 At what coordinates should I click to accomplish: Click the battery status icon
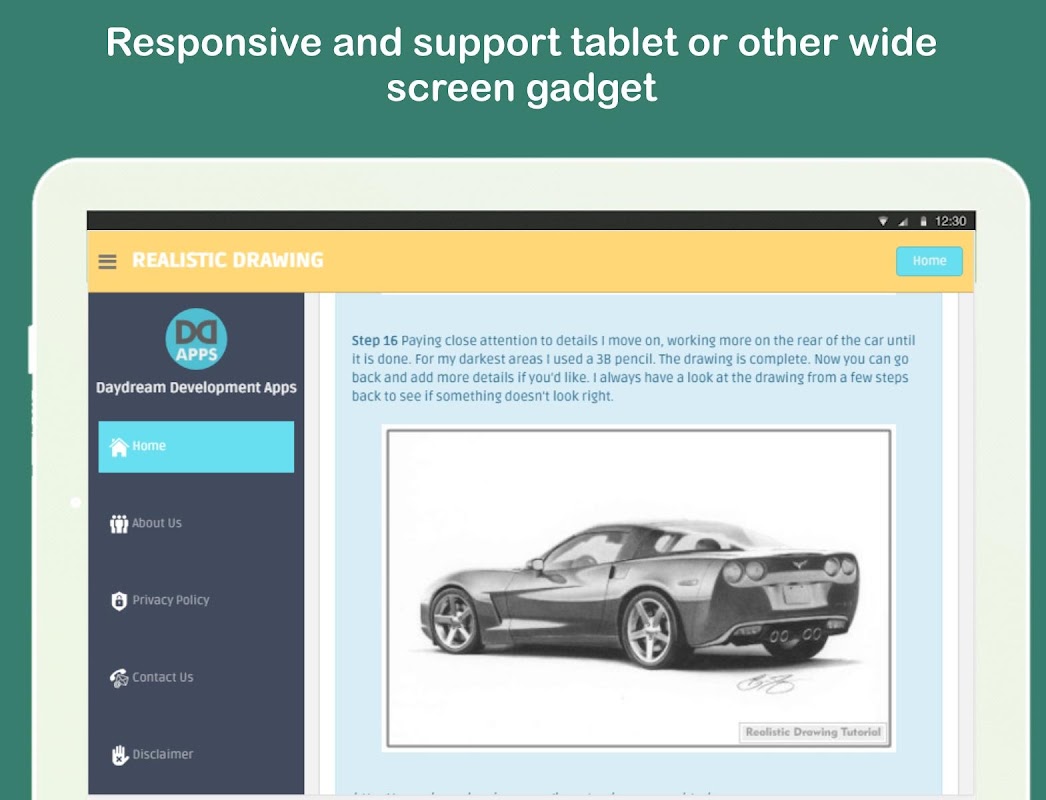pyautogui.click(x=923, y=221)
